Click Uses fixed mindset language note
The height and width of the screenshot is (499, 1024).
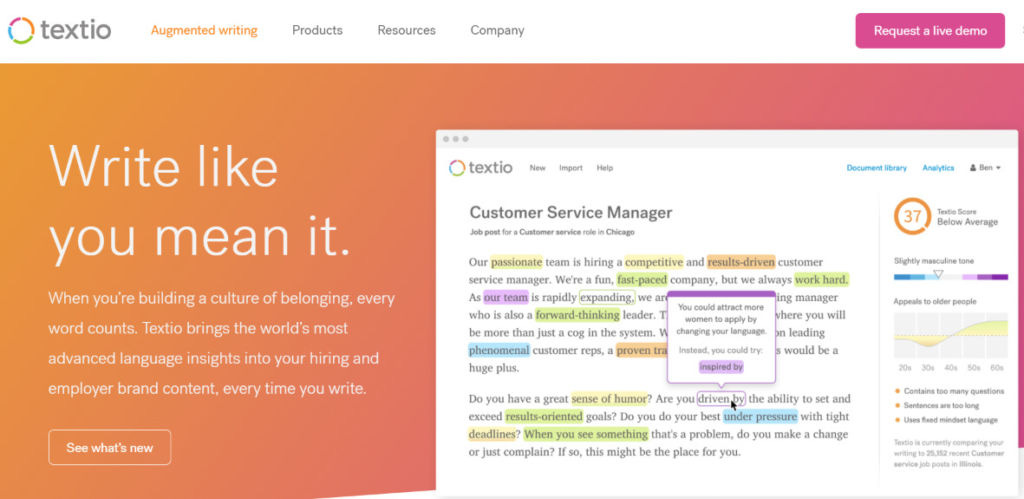(x=946, y=419)
